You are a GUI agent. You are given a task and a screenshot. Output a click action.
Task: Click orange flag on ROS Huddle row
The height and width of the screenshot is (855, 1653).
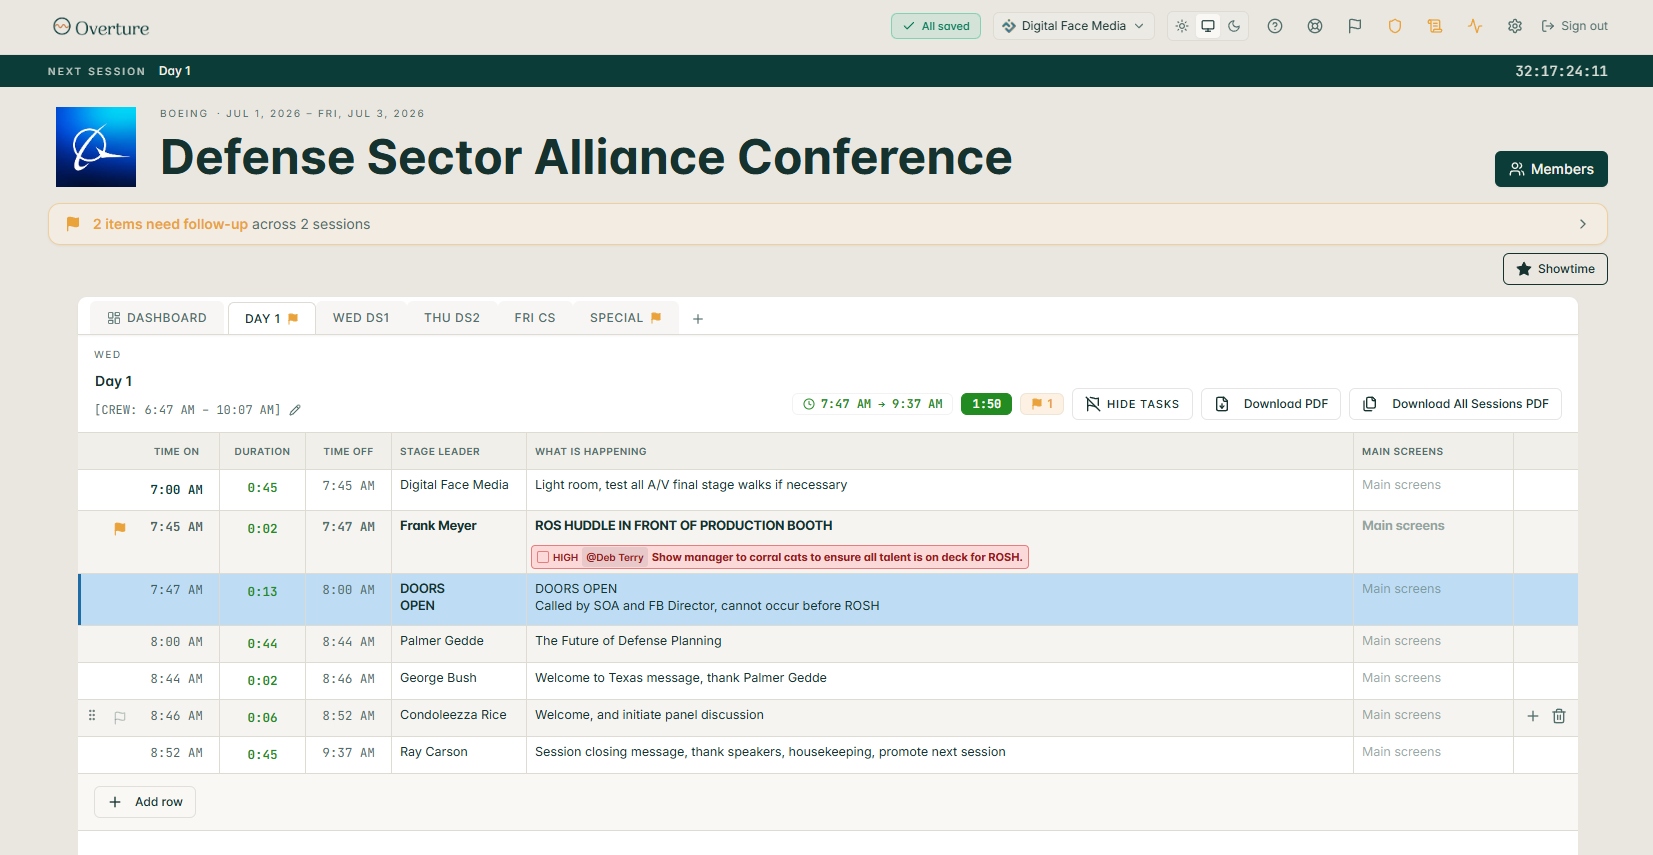coord(120,528)
